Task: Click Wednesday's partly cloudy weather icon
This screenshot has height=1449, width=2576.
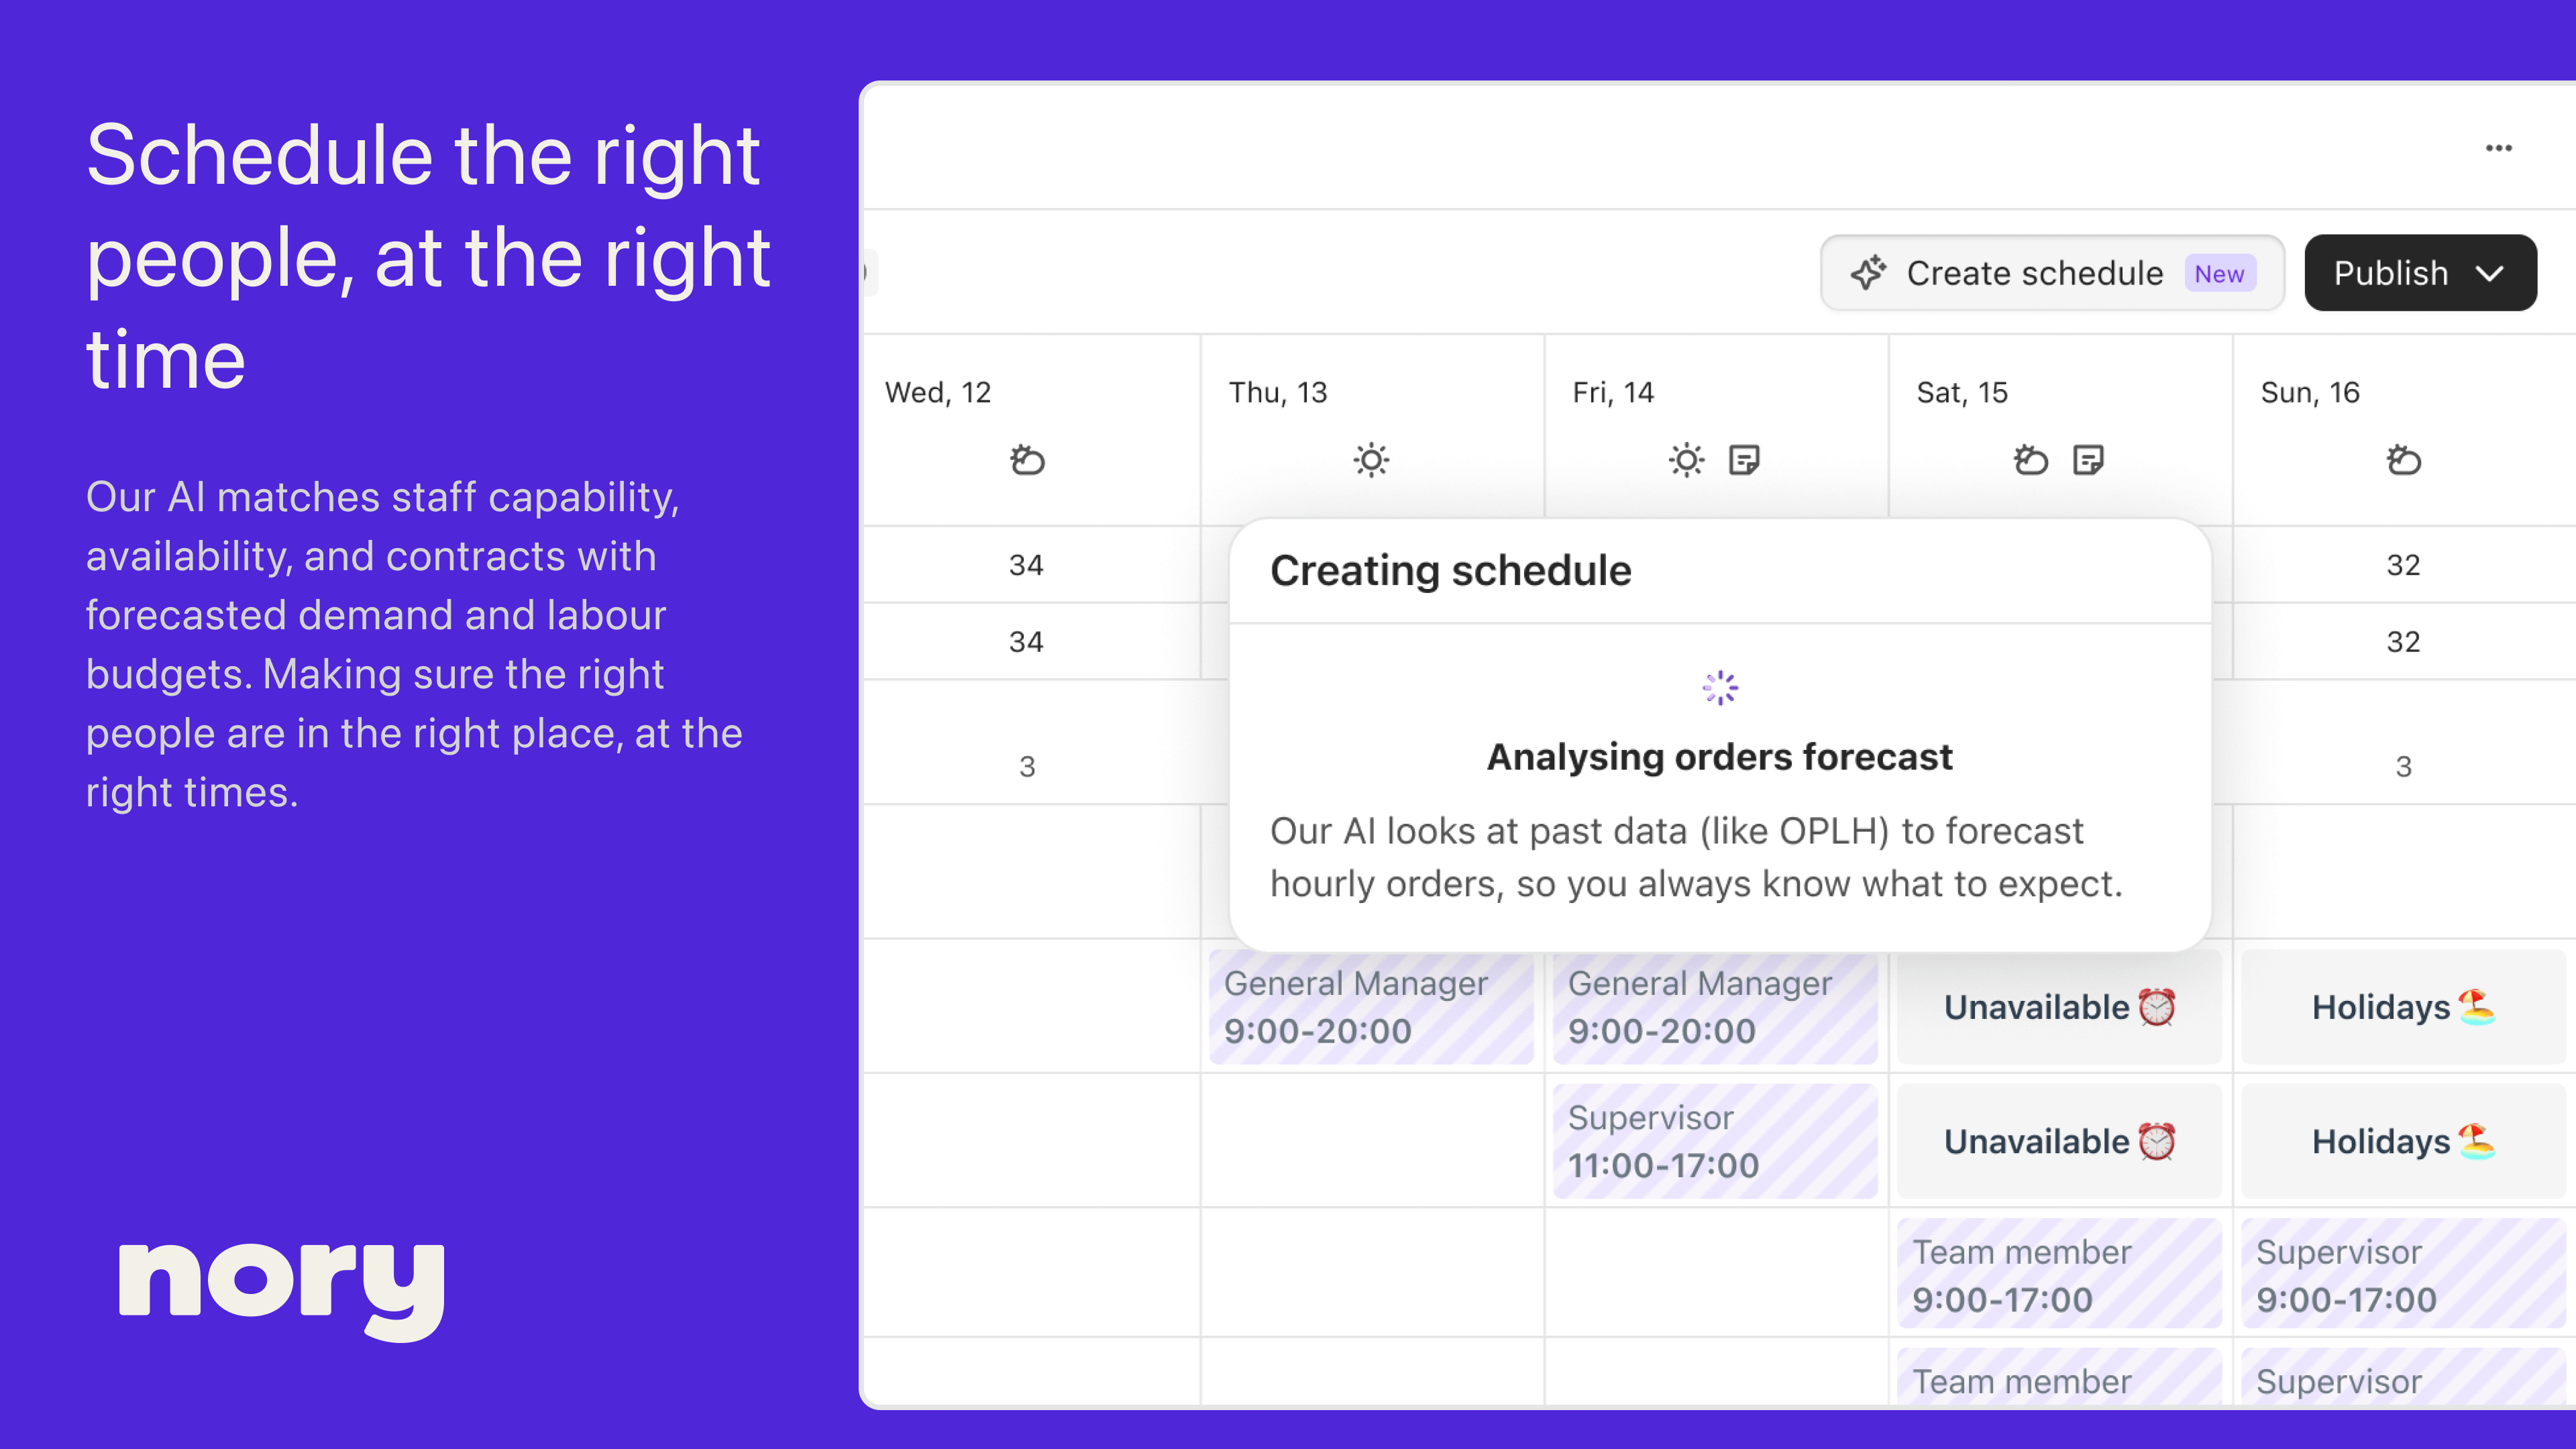Action: 1027,460
